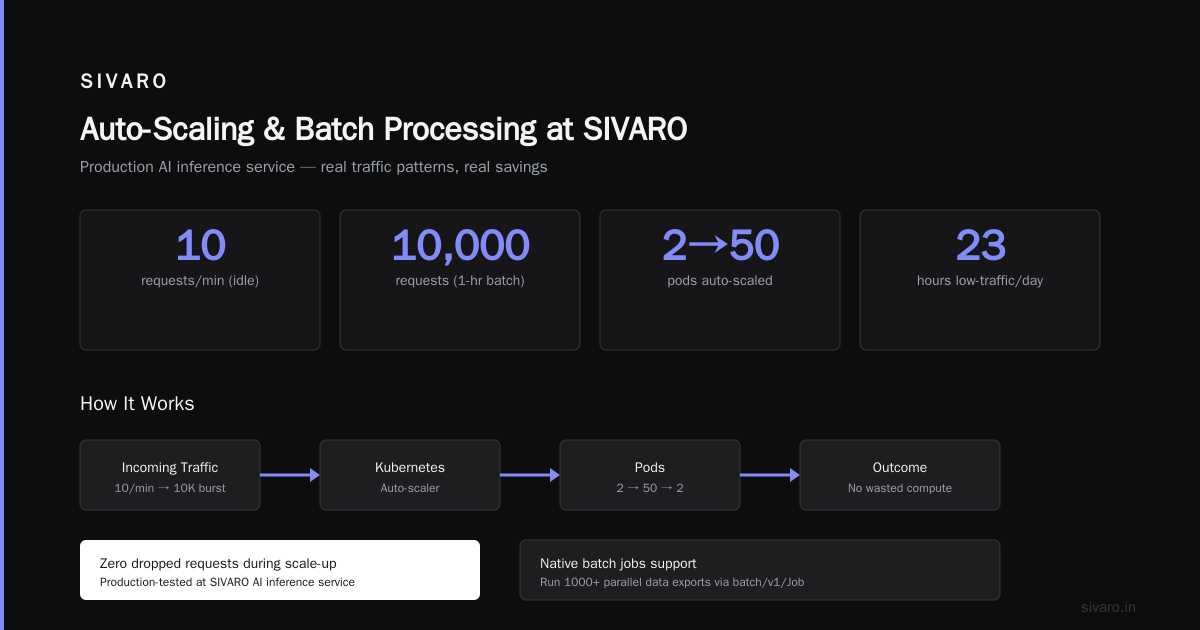Visit the sivaro.in link in footer
The width and height of the screenshot is (1200, 630).
1108,607
